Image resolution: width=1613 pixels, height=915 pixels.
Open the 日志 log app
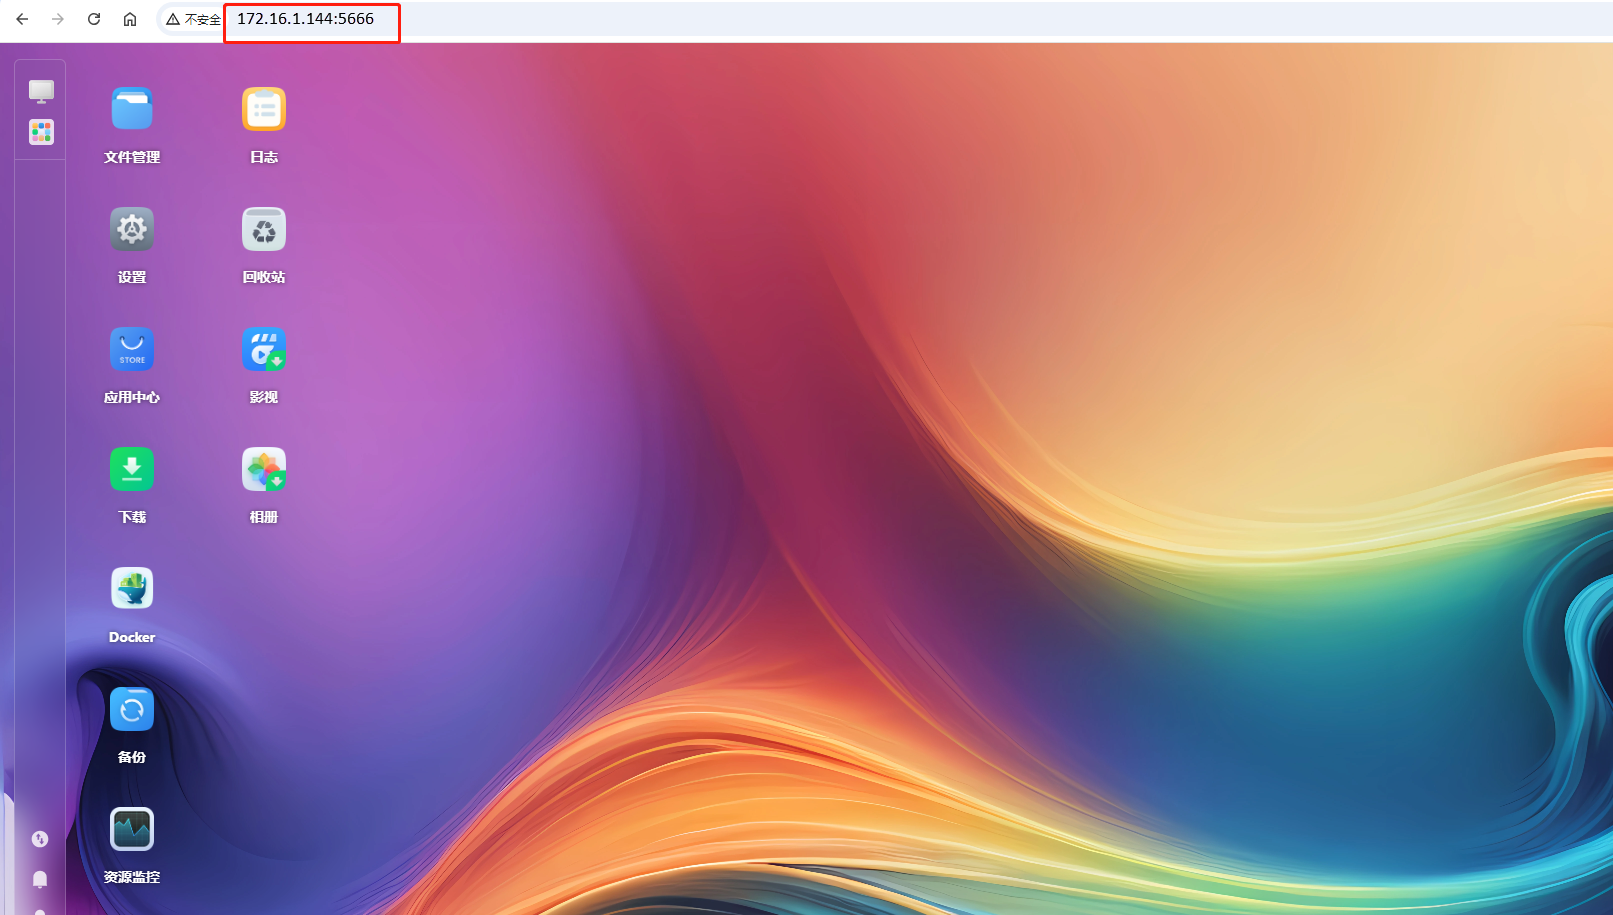[x=264, y=110]
